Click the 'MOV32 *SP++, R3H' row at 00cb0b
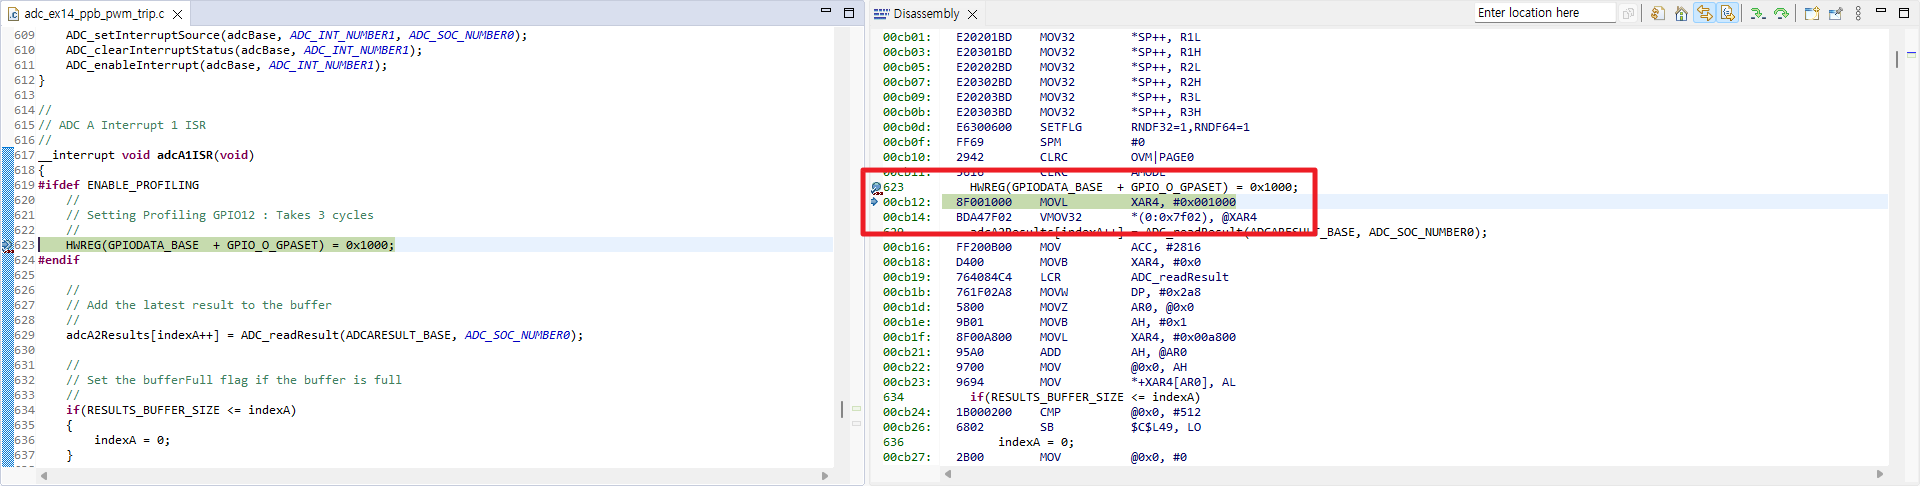This screenshot has width=1920, height=486. pos(1042,112)
